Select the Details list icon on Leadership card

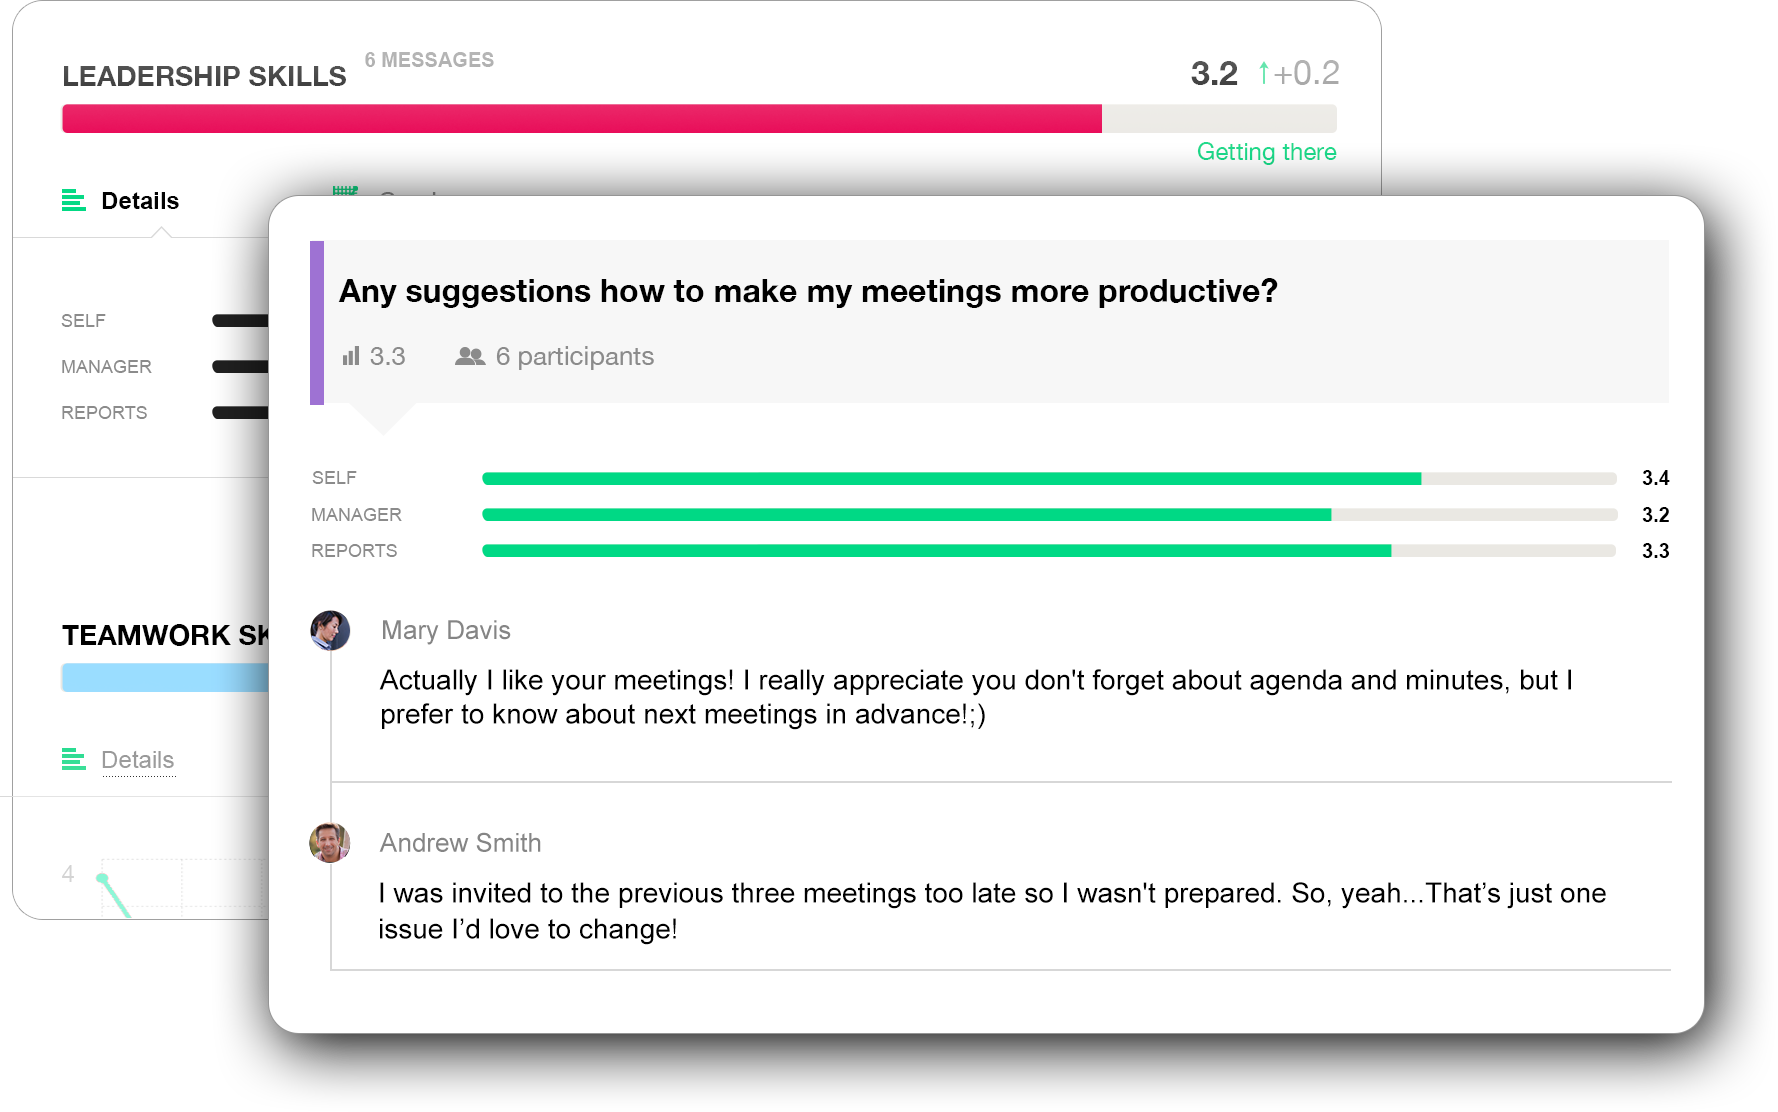[x=74, y=200]
